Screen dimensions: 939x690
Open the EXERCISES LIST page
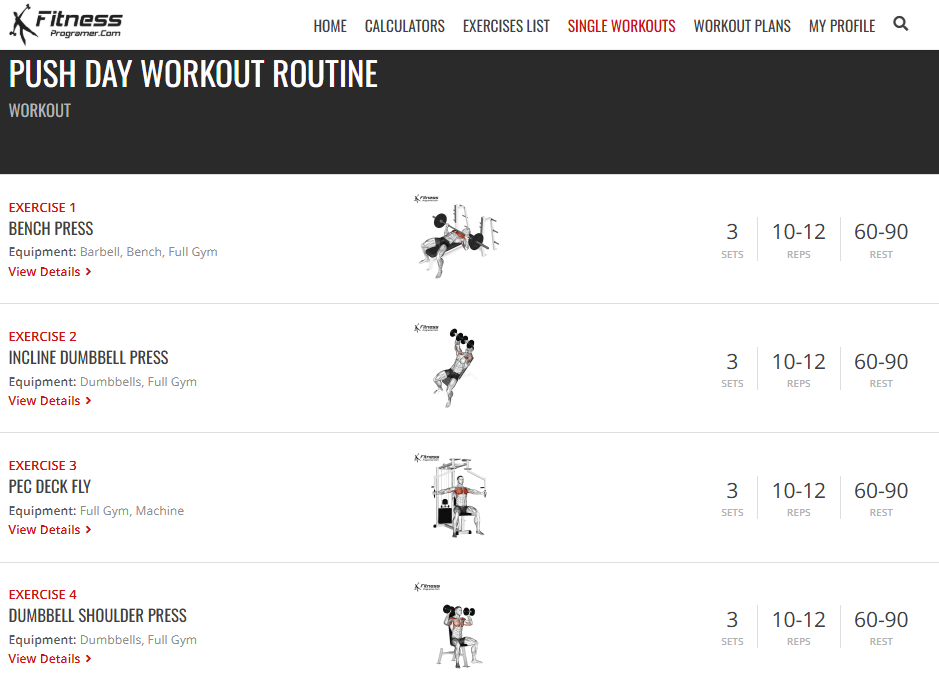point(506,26)
